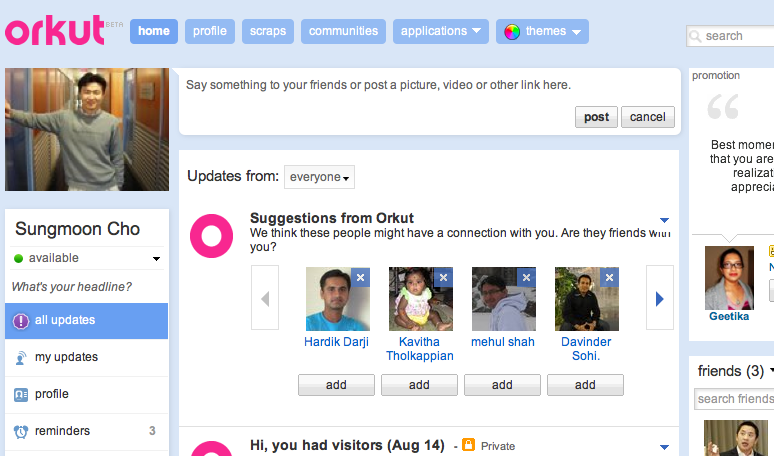The width and height of the screenshot is (774, 456).
Task: Open the communities tab
Action: point(343,31)
